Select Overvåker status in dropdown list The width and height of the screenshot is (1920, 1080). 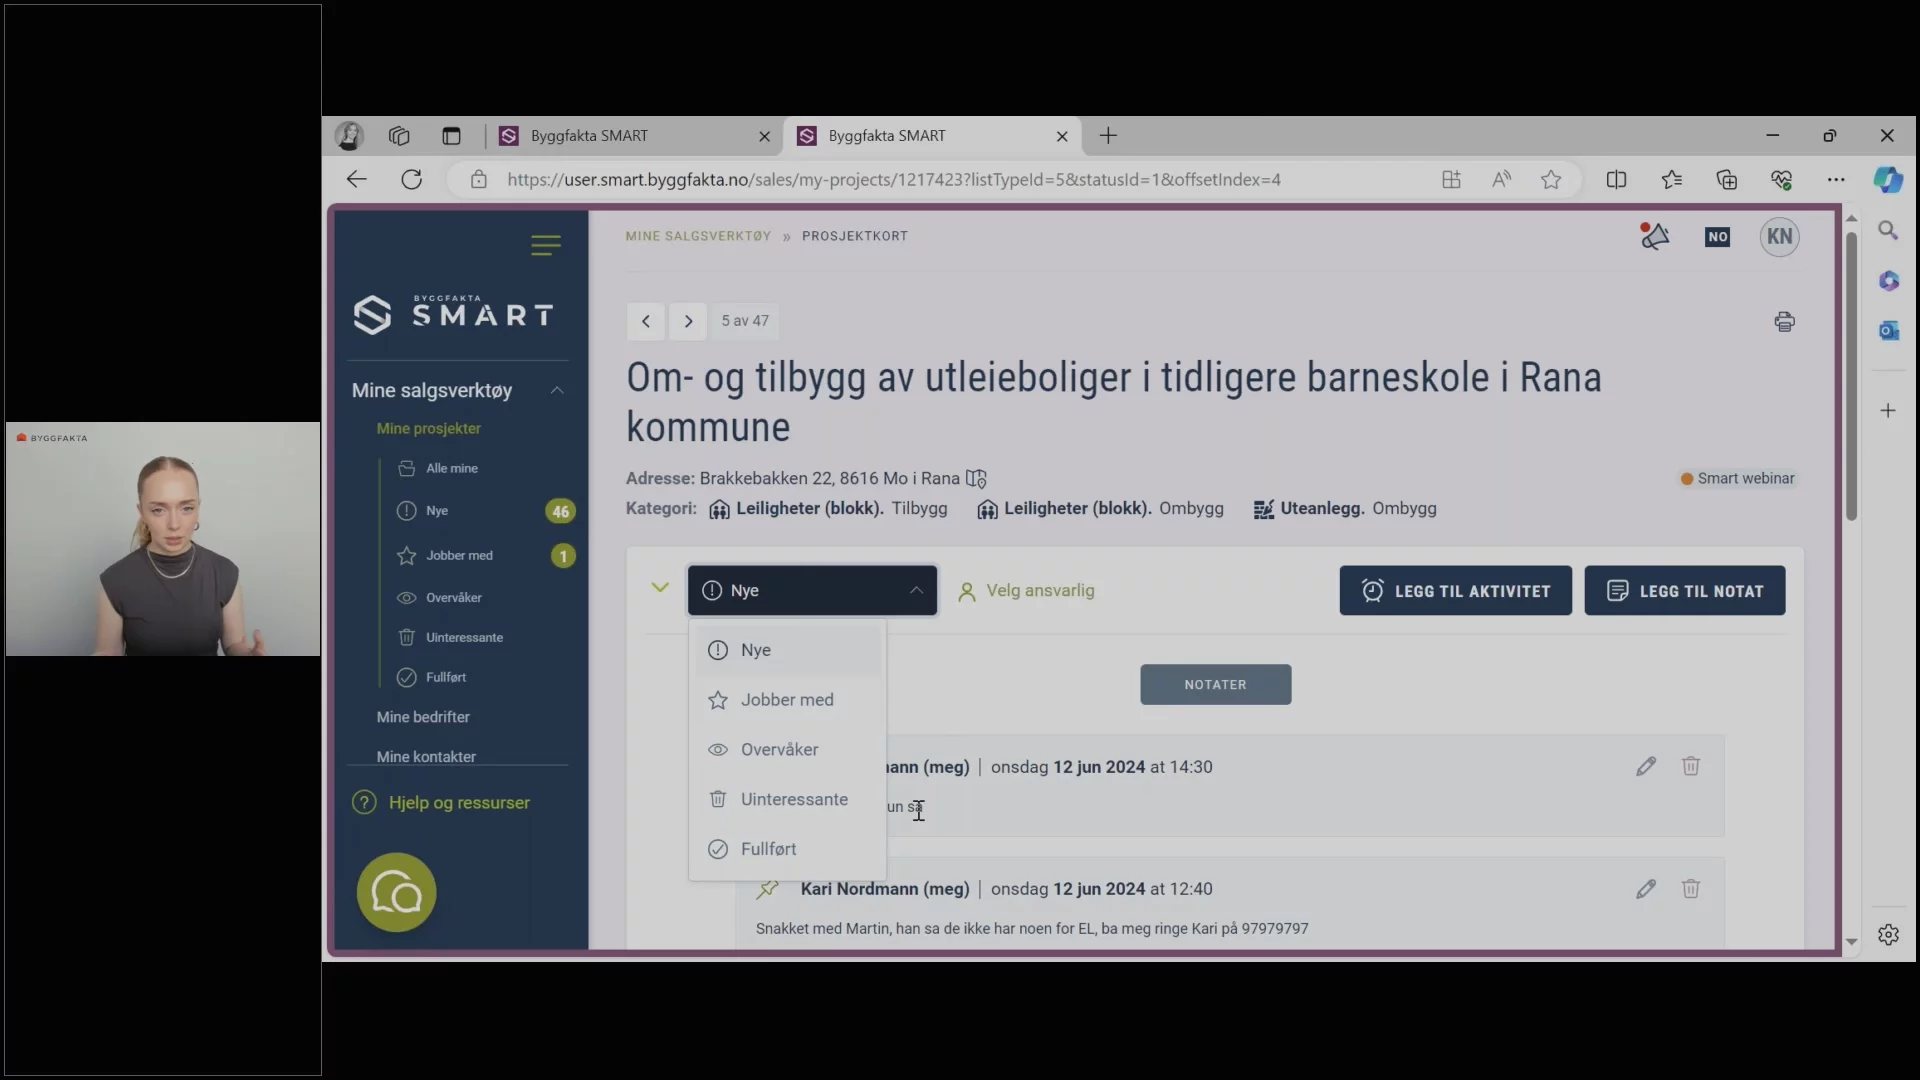tap(779, 750)
